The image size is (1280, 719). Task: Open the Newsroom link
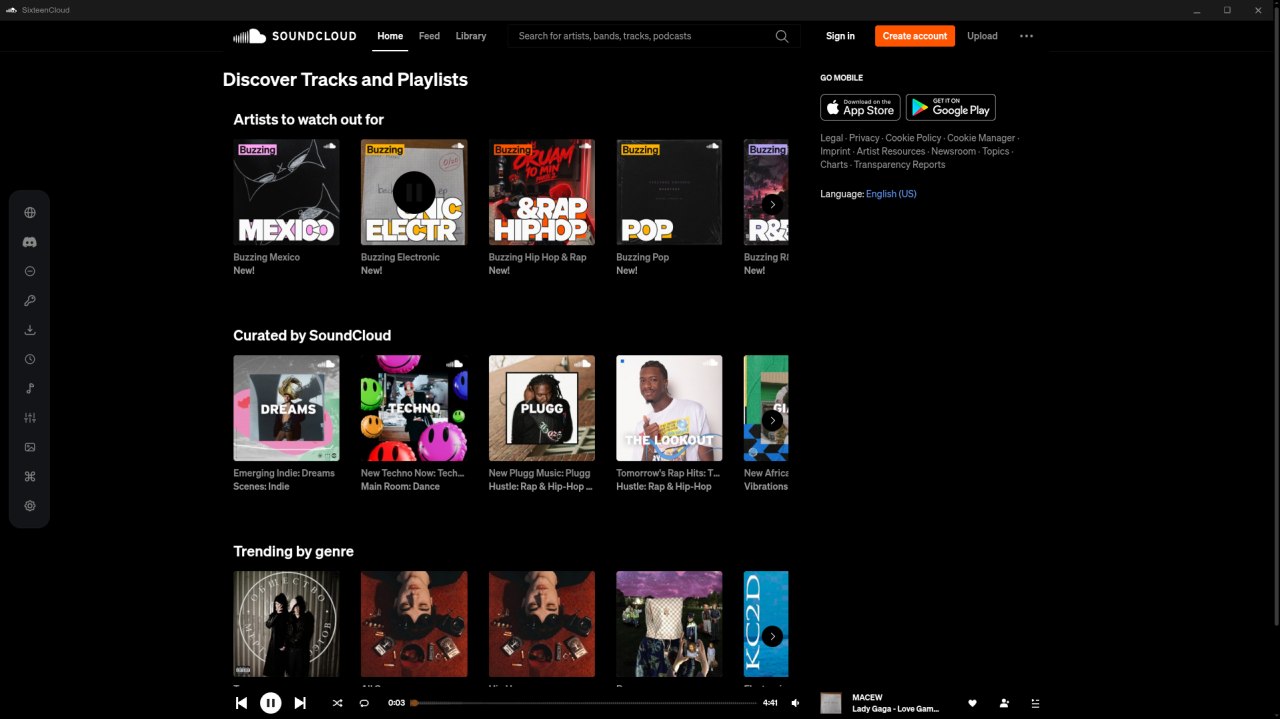[953, 151]
